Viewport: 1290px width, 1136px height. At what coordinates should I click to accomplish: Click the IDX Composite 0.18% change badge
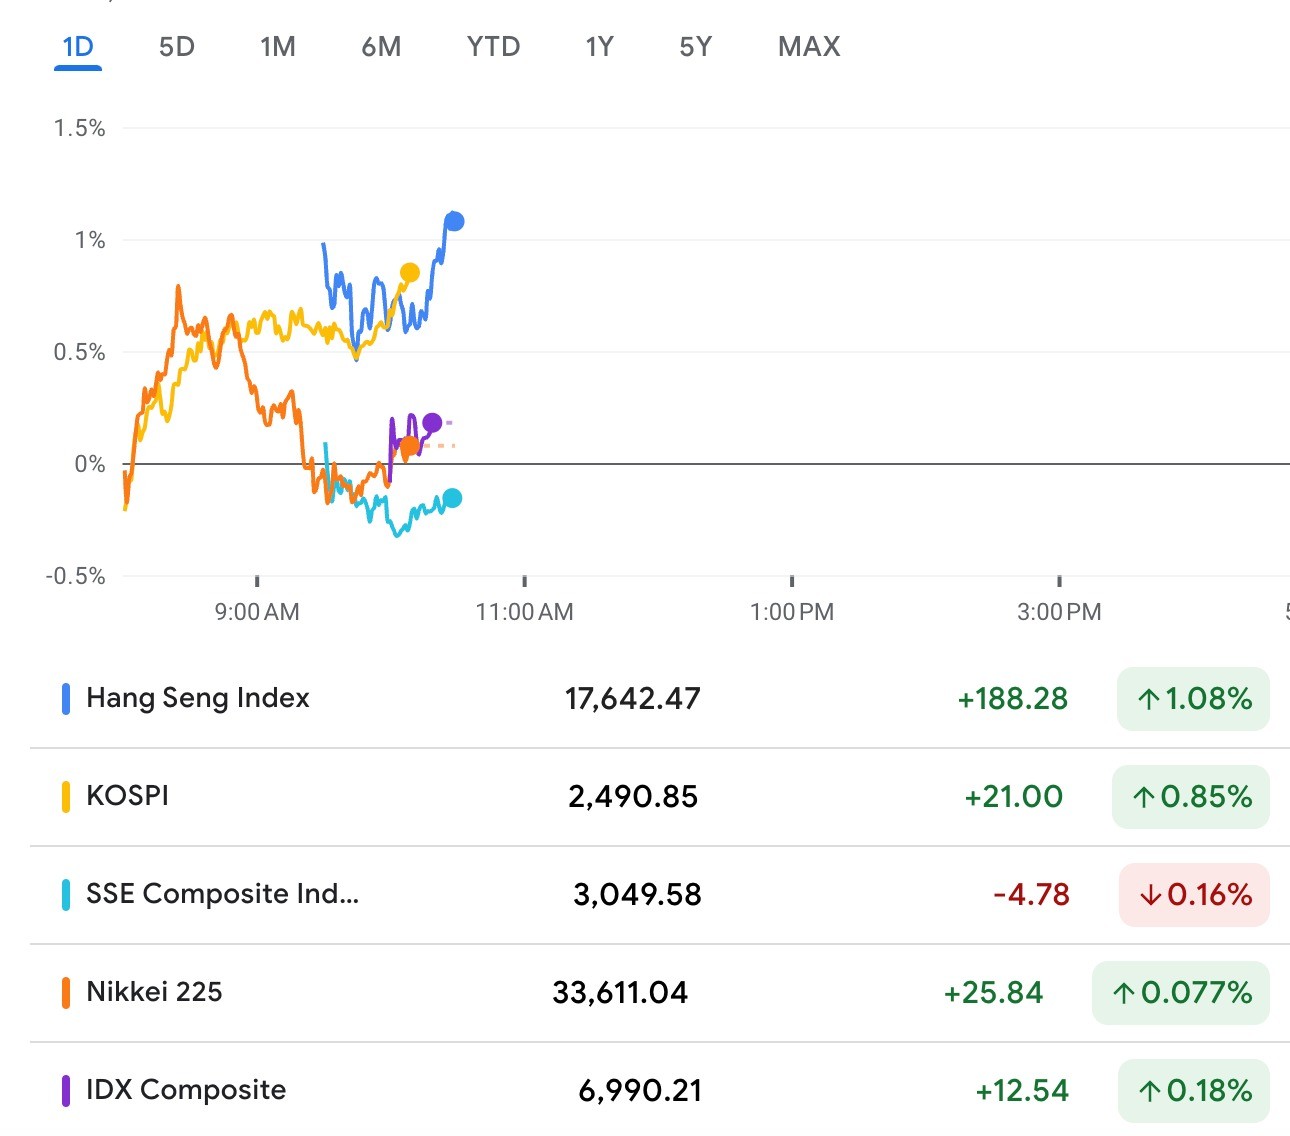[1193, 1090]
